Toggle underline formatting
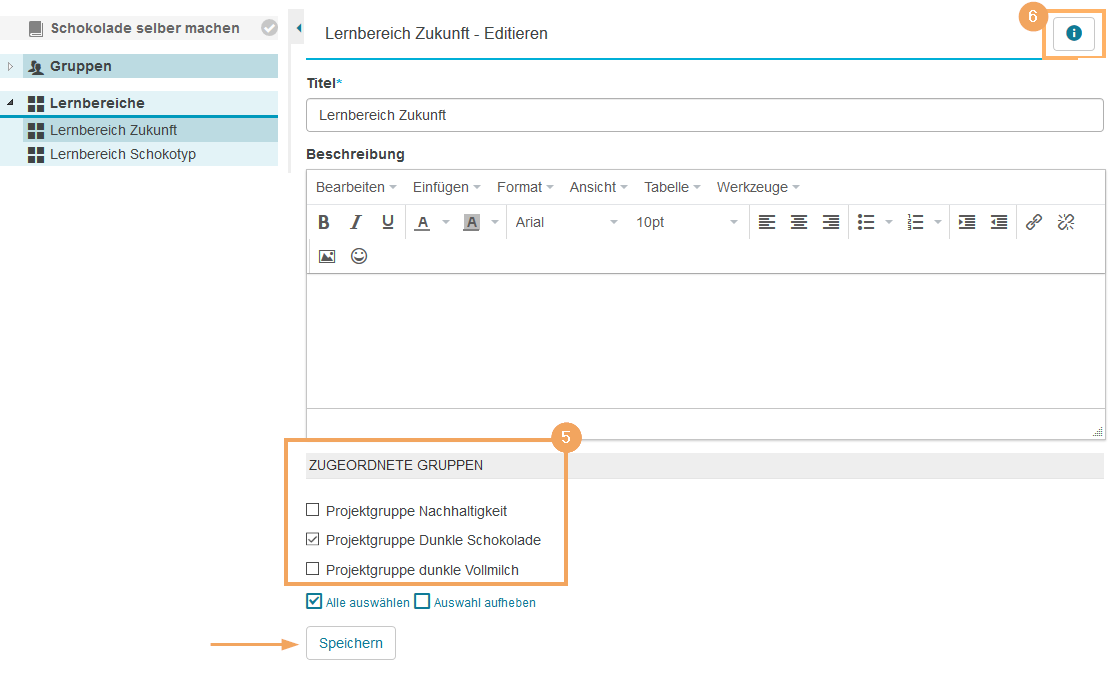The height and width of the screenshot is (677, 1113). pos(387,222)
